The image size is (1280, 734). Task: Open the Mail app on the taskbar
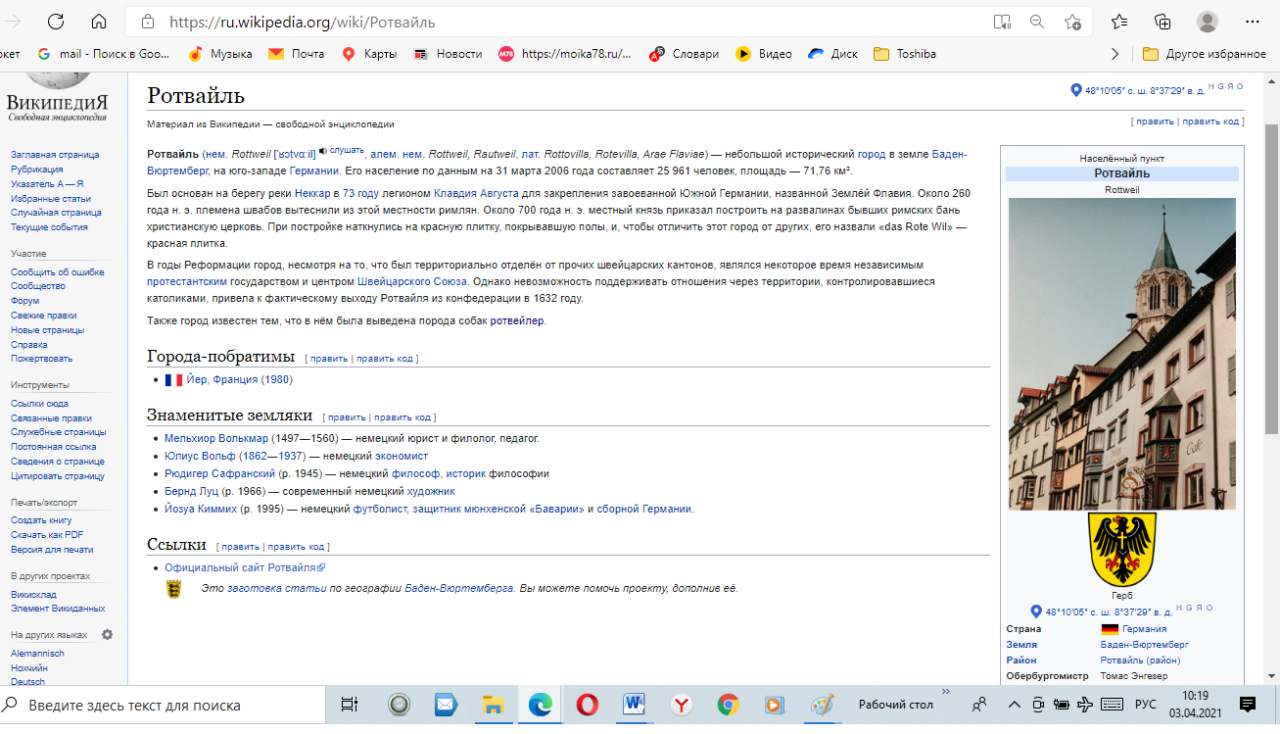(x=446, y=705)
